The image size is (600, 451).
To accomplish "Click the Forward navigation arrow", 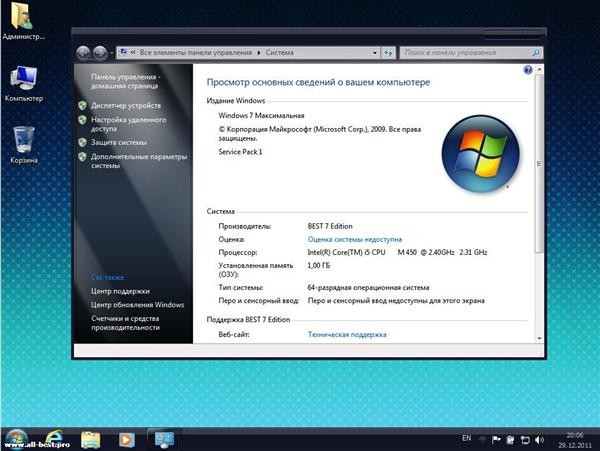I will pyautogui.click(x=100, y=53).
